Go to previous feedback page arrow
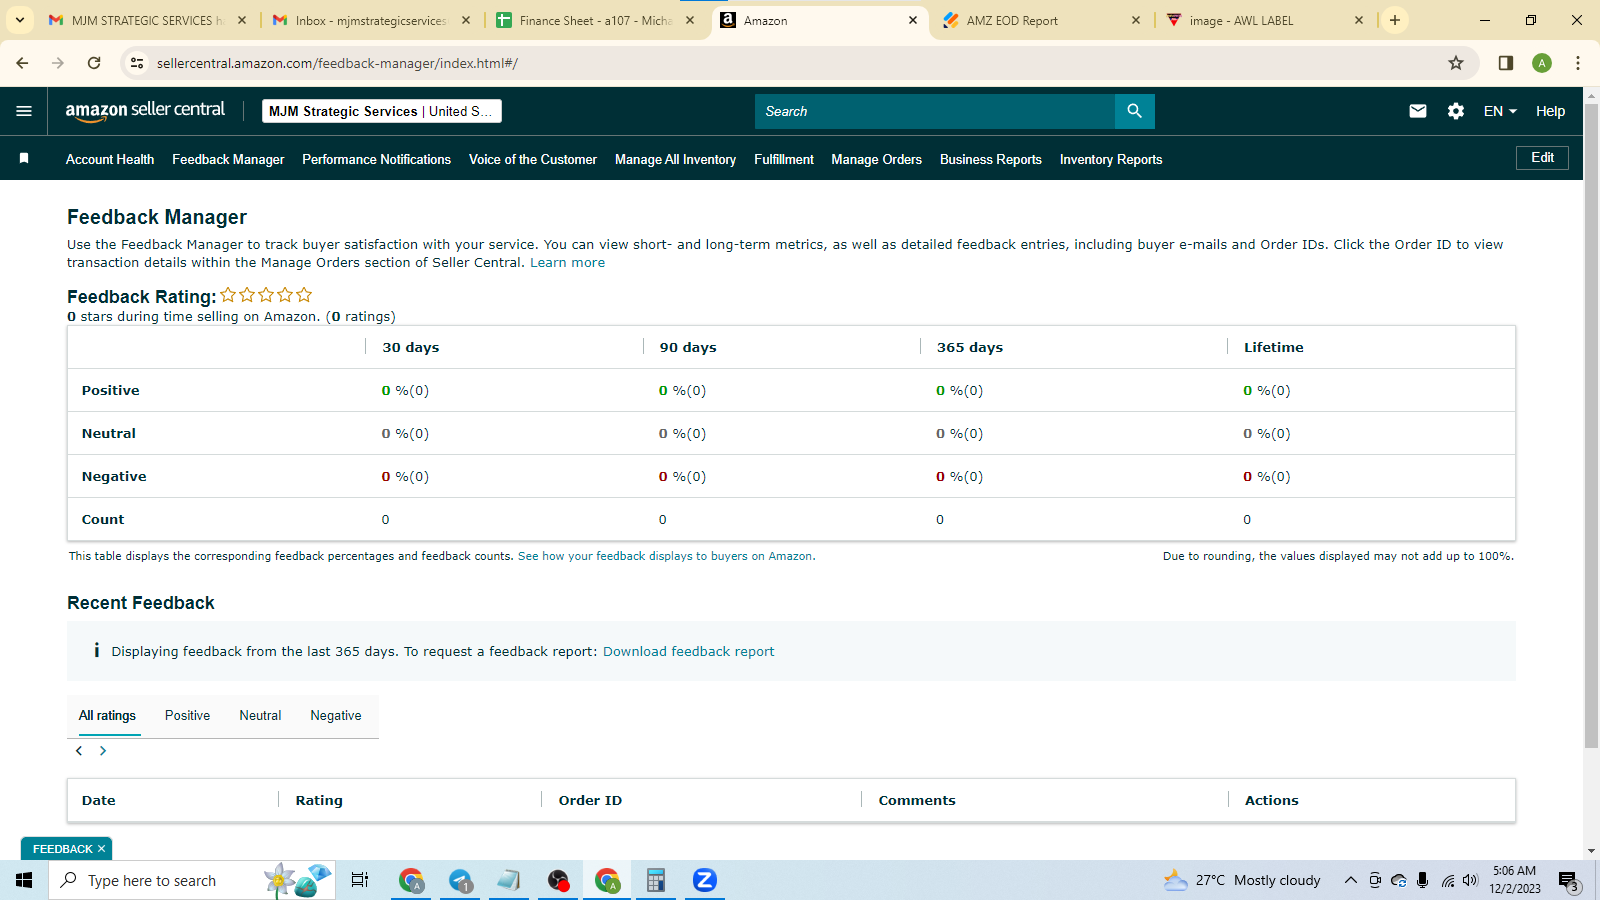Screen dimensions: 1600x900 click(x=79, y=751)
